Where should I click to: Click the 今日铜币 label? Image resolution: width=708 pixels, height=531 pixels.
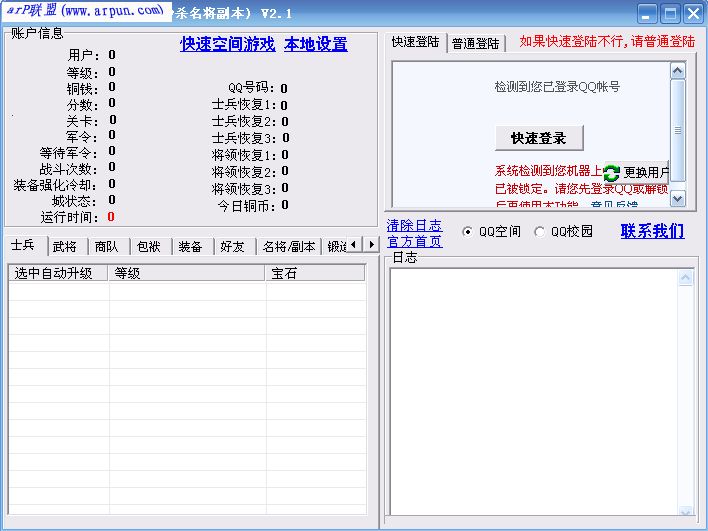pos(247,206)
